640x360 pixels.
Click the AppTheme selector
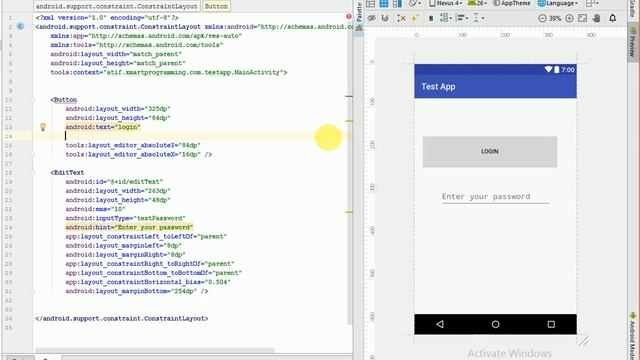pyautogui.click(x=511, y=3)
